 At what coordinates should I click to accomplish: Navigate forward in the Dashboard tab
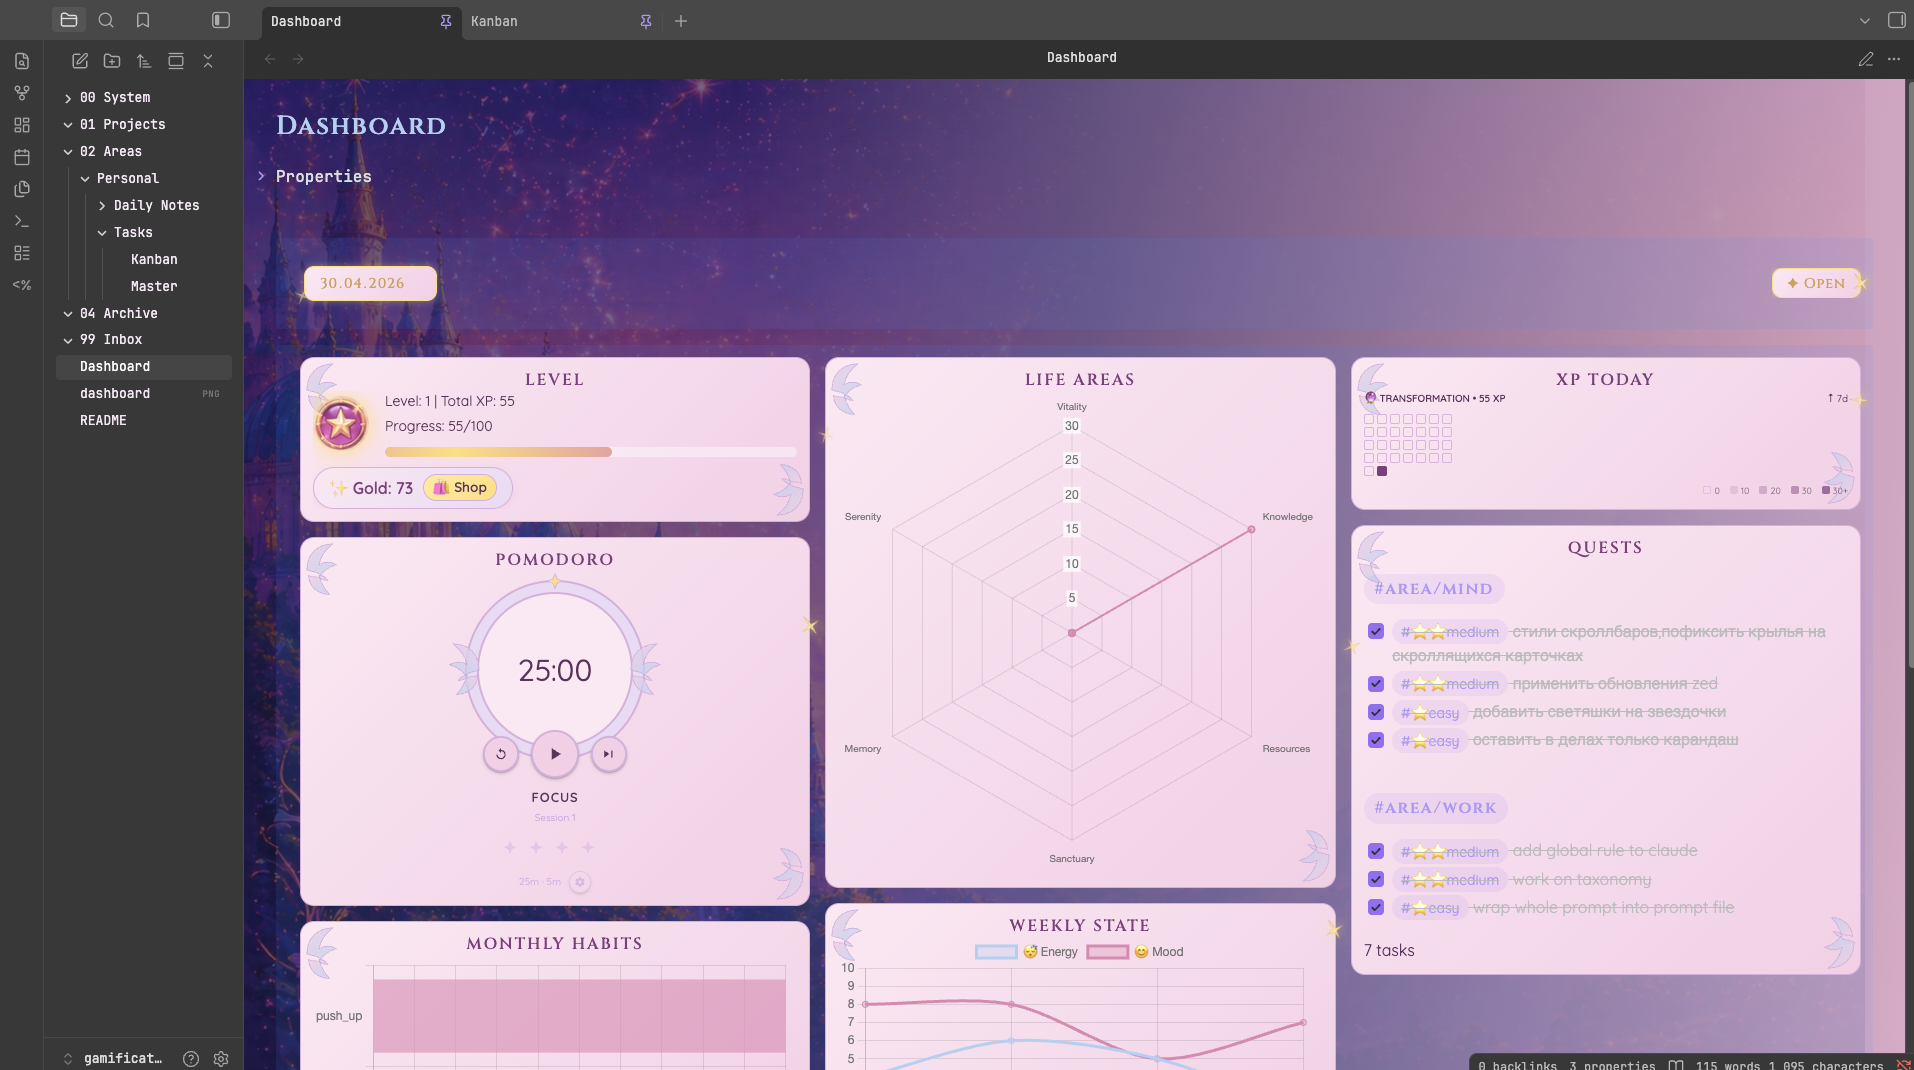[298, 59]
